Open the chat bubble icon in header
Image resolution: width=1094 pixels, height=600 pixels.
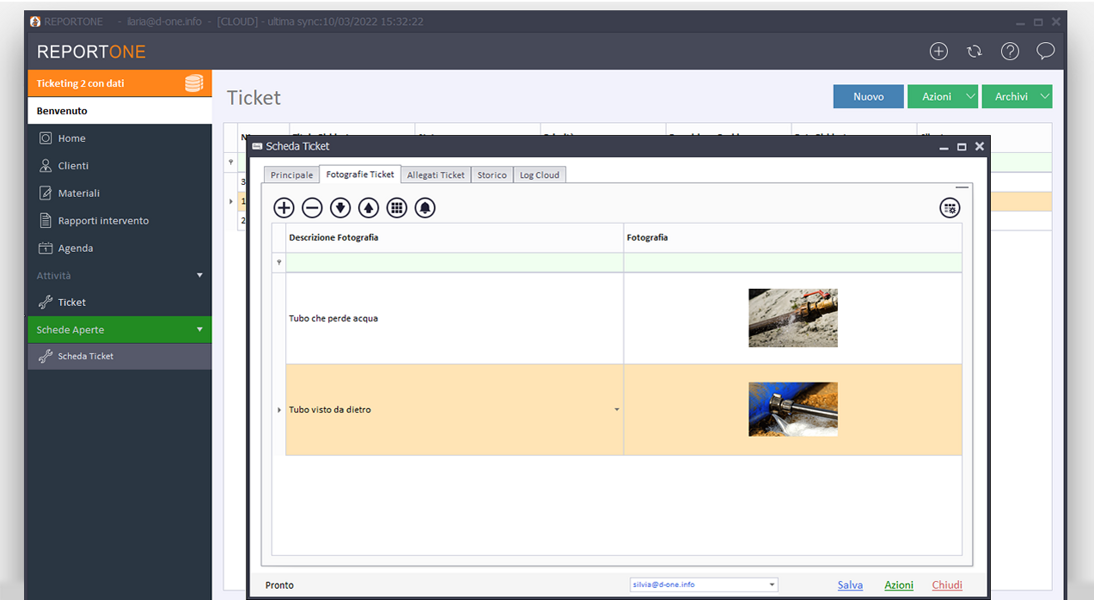pyautogui.click(x=1045, y=51)
